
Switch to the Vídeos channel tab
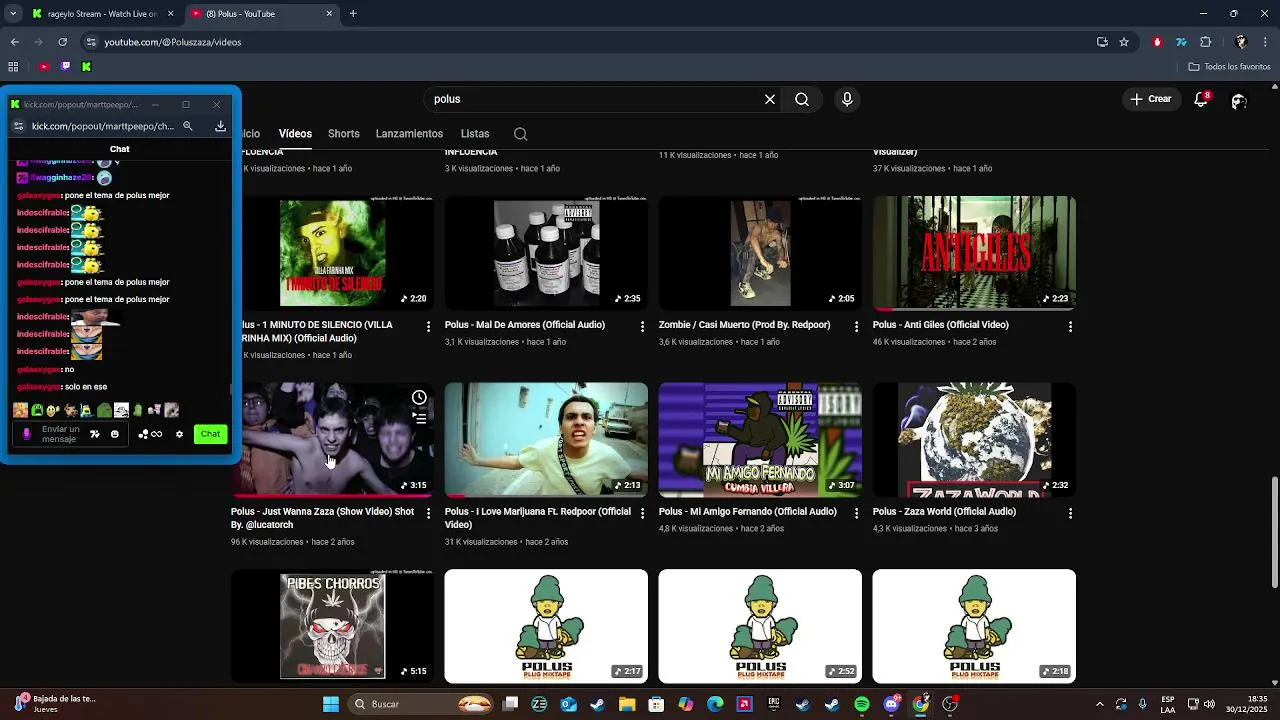click(295, 134)
